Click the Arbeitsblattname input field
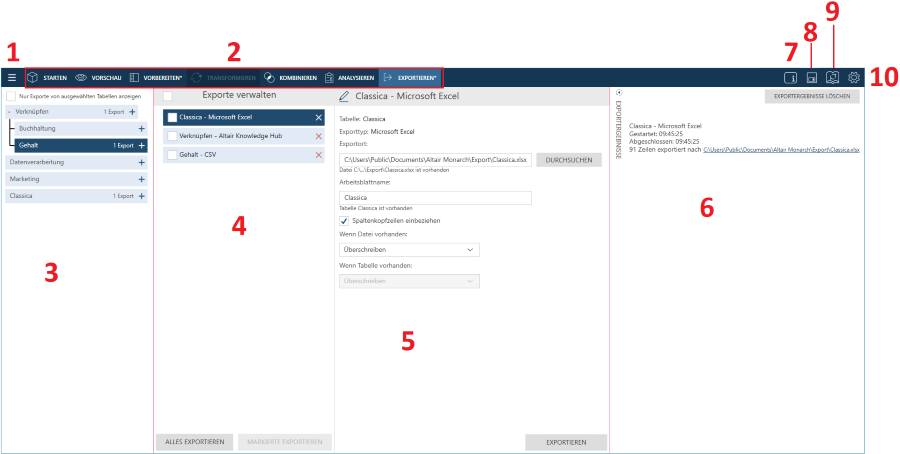 (435, 198)
